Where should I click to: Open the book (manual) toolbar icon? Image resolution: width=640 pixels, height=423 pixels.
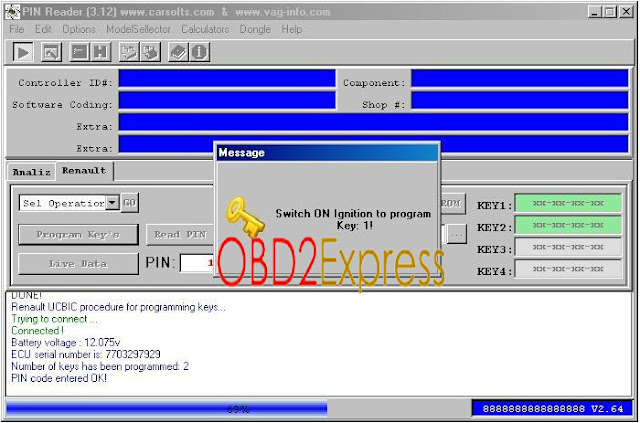pyautogui.click(x=179, y=52)
